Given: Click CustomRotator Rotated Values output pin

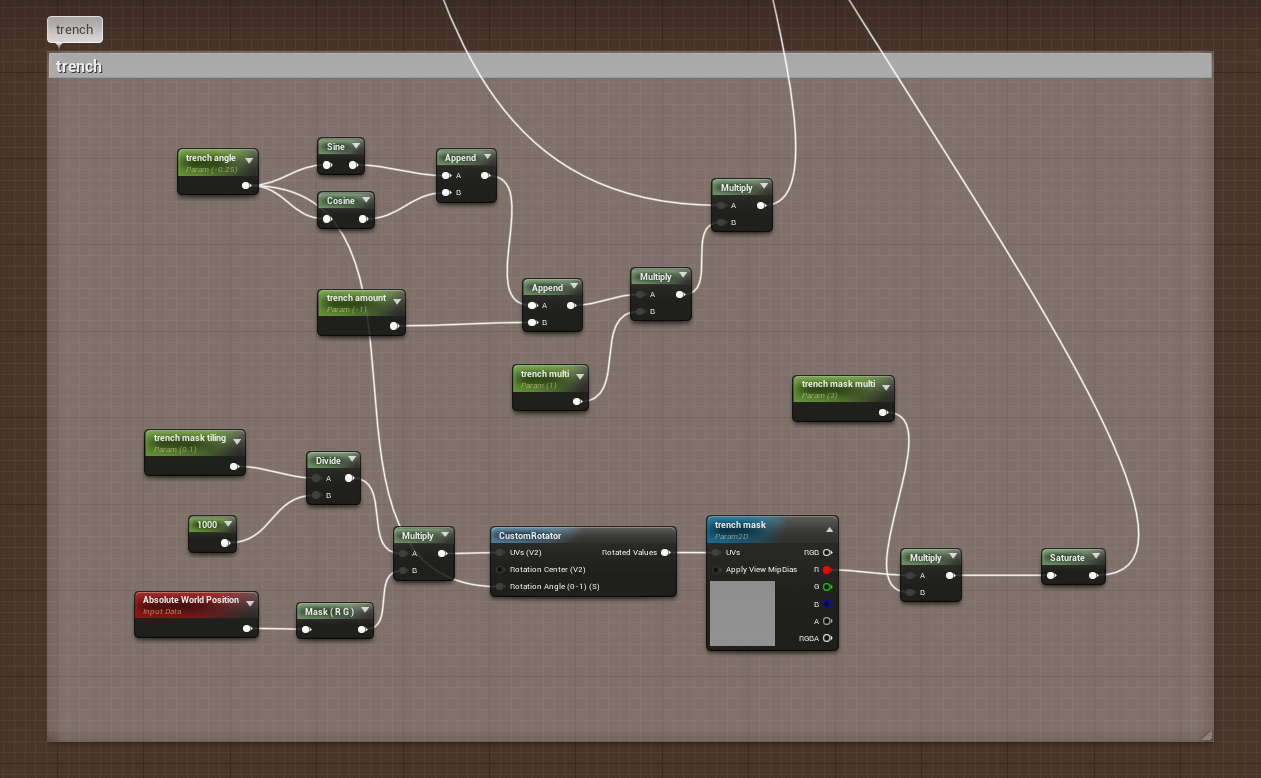Looking at the screenshot, I should click(666, 552).
